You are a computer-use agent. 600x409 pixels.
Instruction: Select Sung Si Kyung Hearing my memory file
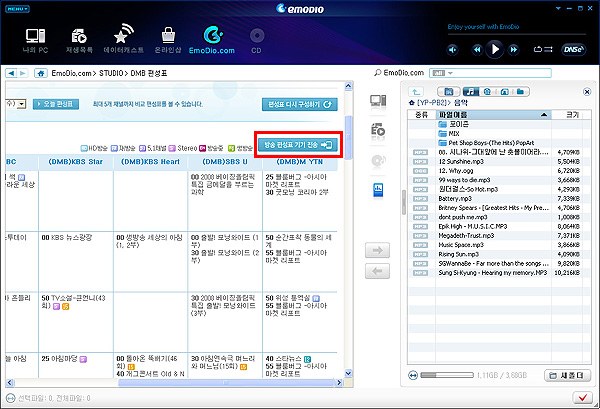click(x=492, y=273)
